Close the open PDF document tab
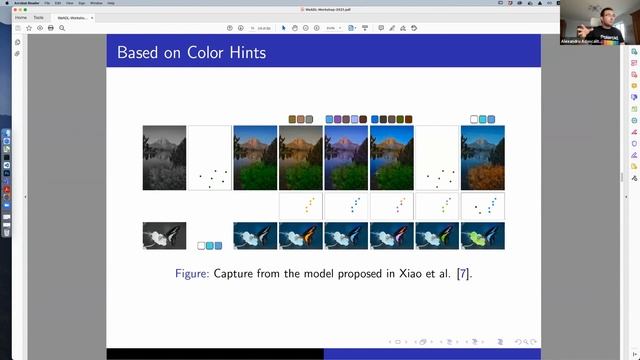 (92, 18)
